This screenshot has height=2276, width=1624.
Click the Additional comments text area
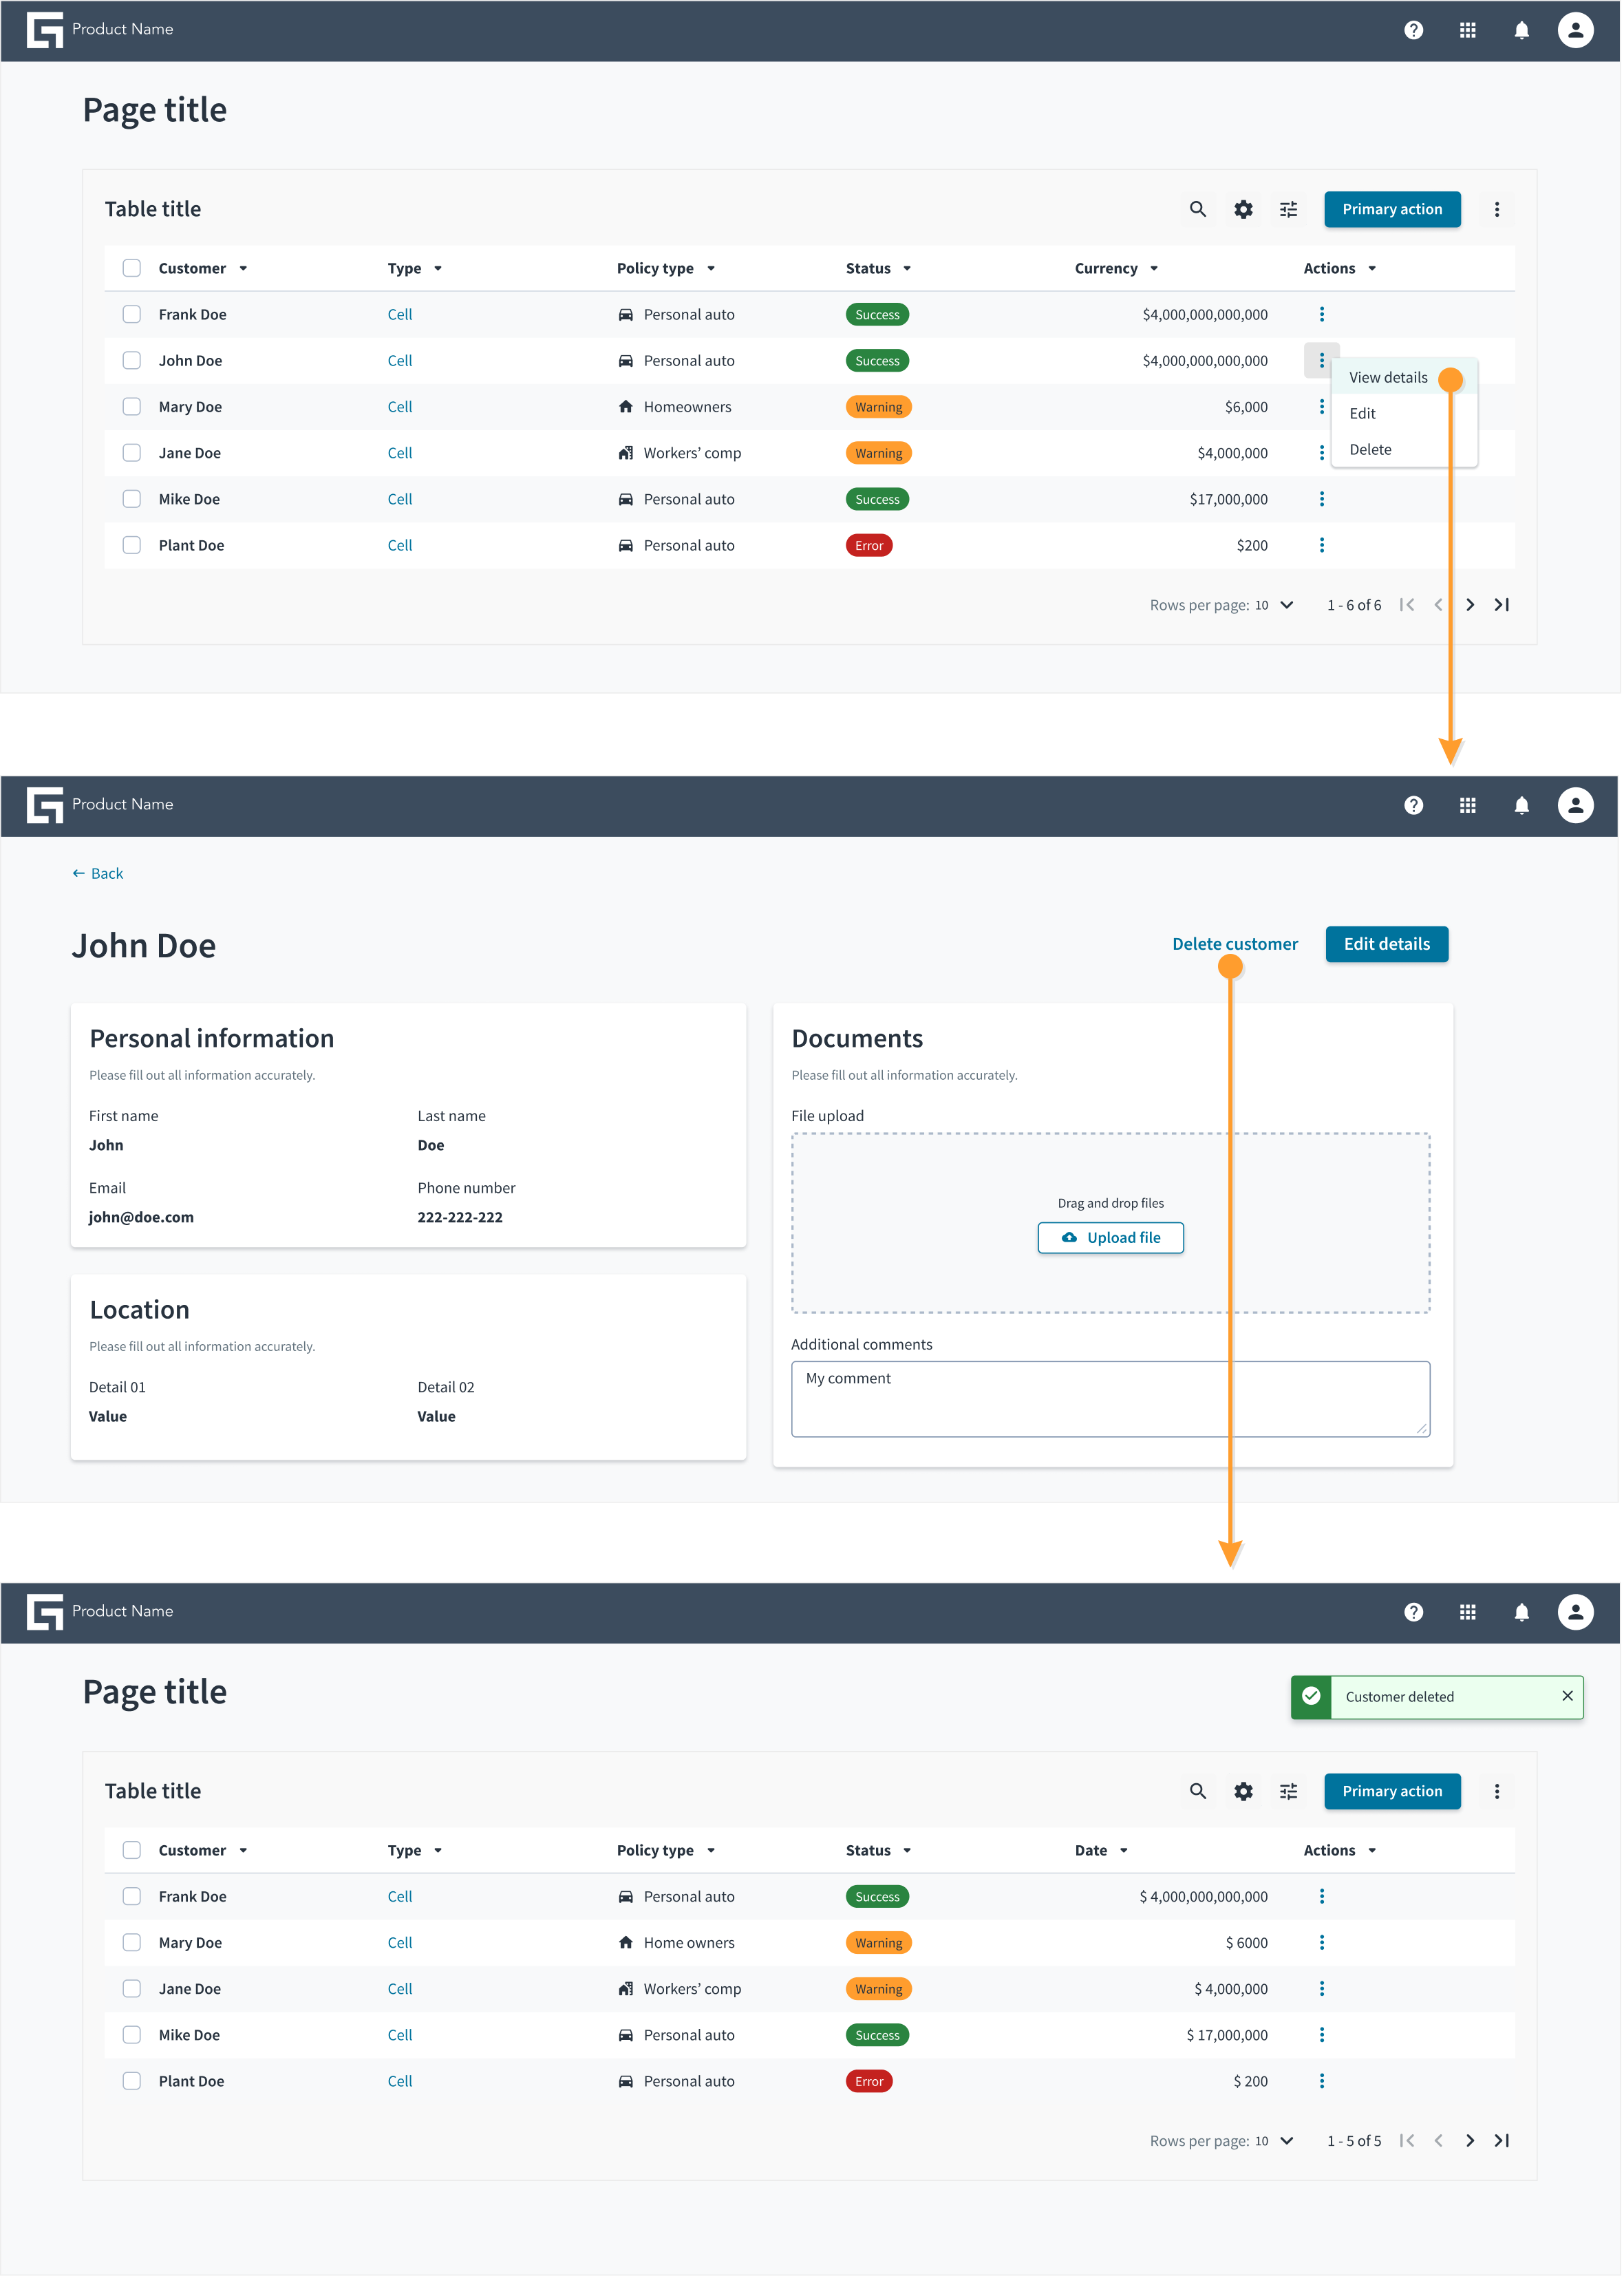[x=1111, y=1400]
